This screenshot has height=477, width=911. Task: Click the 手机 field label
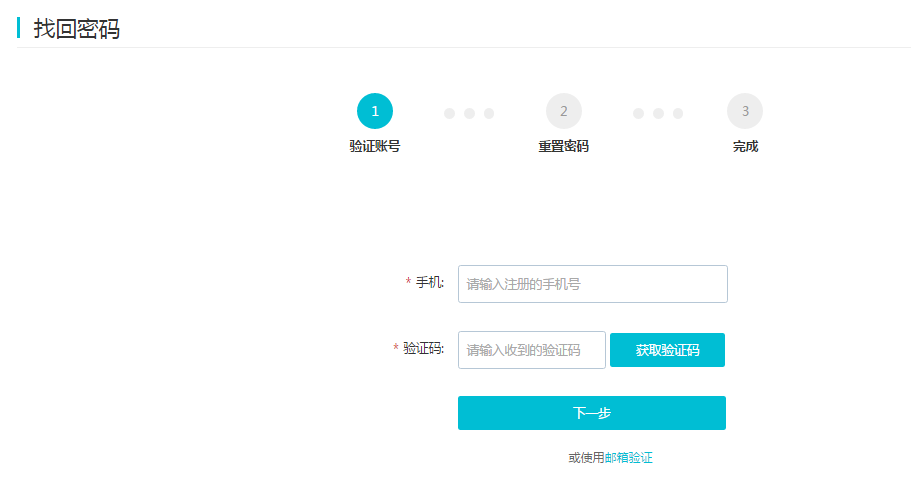[429, 282]
